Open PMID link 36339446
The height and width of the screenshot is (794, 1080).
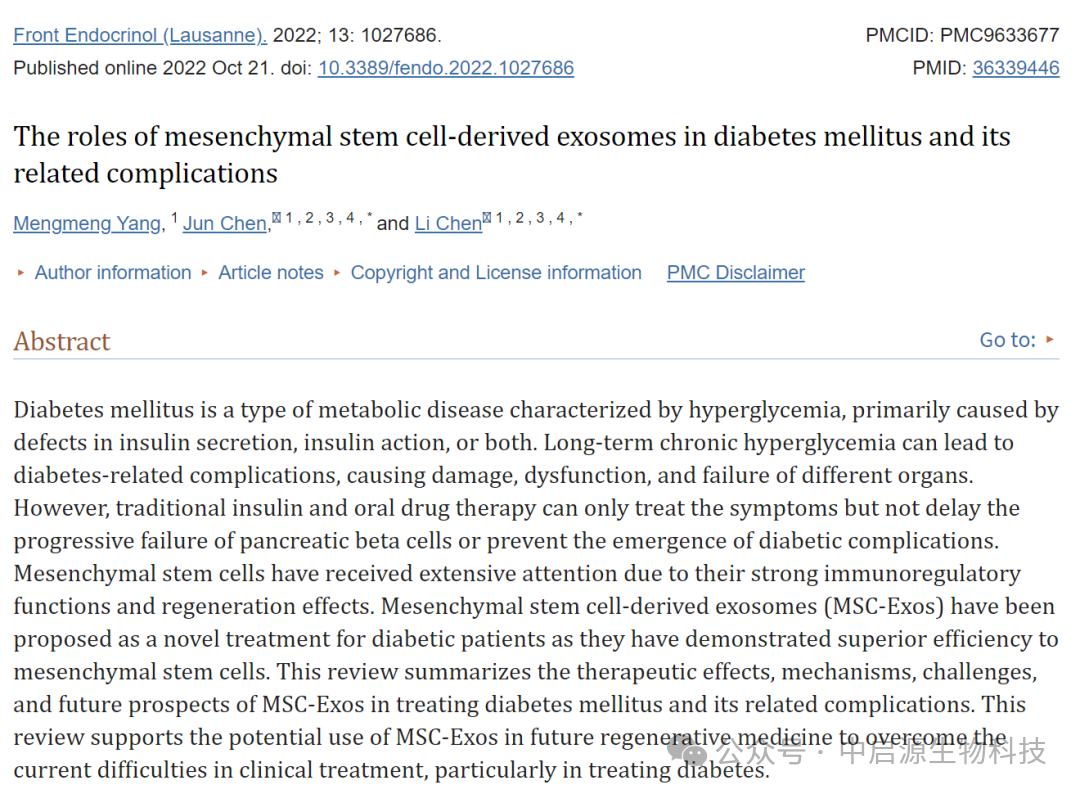tap(1015, 69)
